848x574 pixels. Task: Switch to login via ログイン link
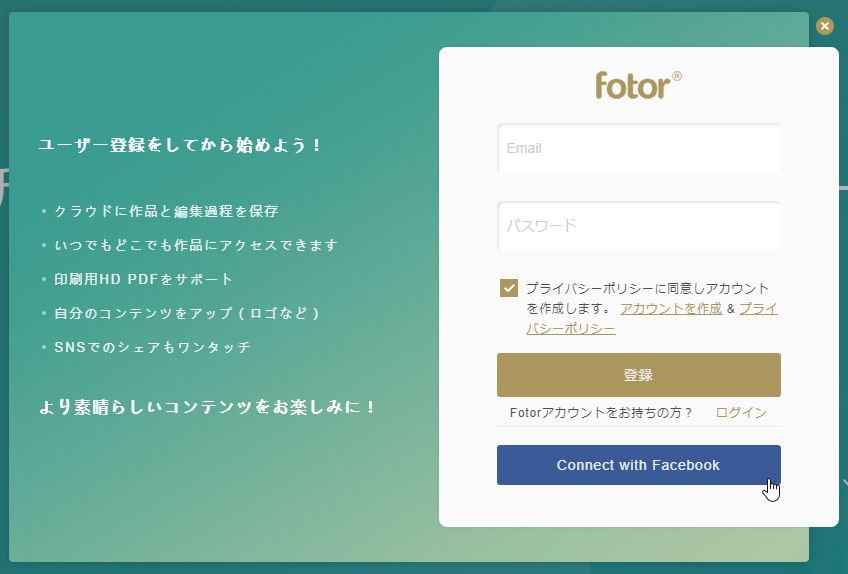point(741,413)
